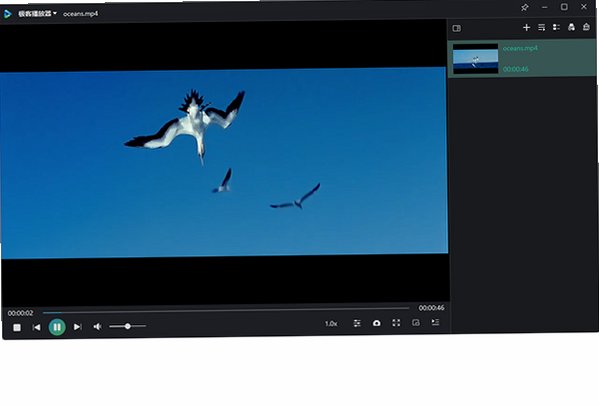Viewport: 599px width, 406px height.
Task: Switch the playlist view layout icon
Action: point(557,27)
